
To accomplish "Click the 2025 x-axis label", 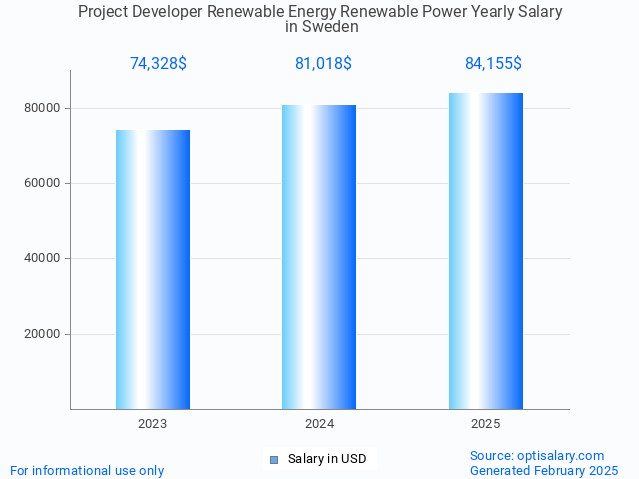I will tap(486, 424).
